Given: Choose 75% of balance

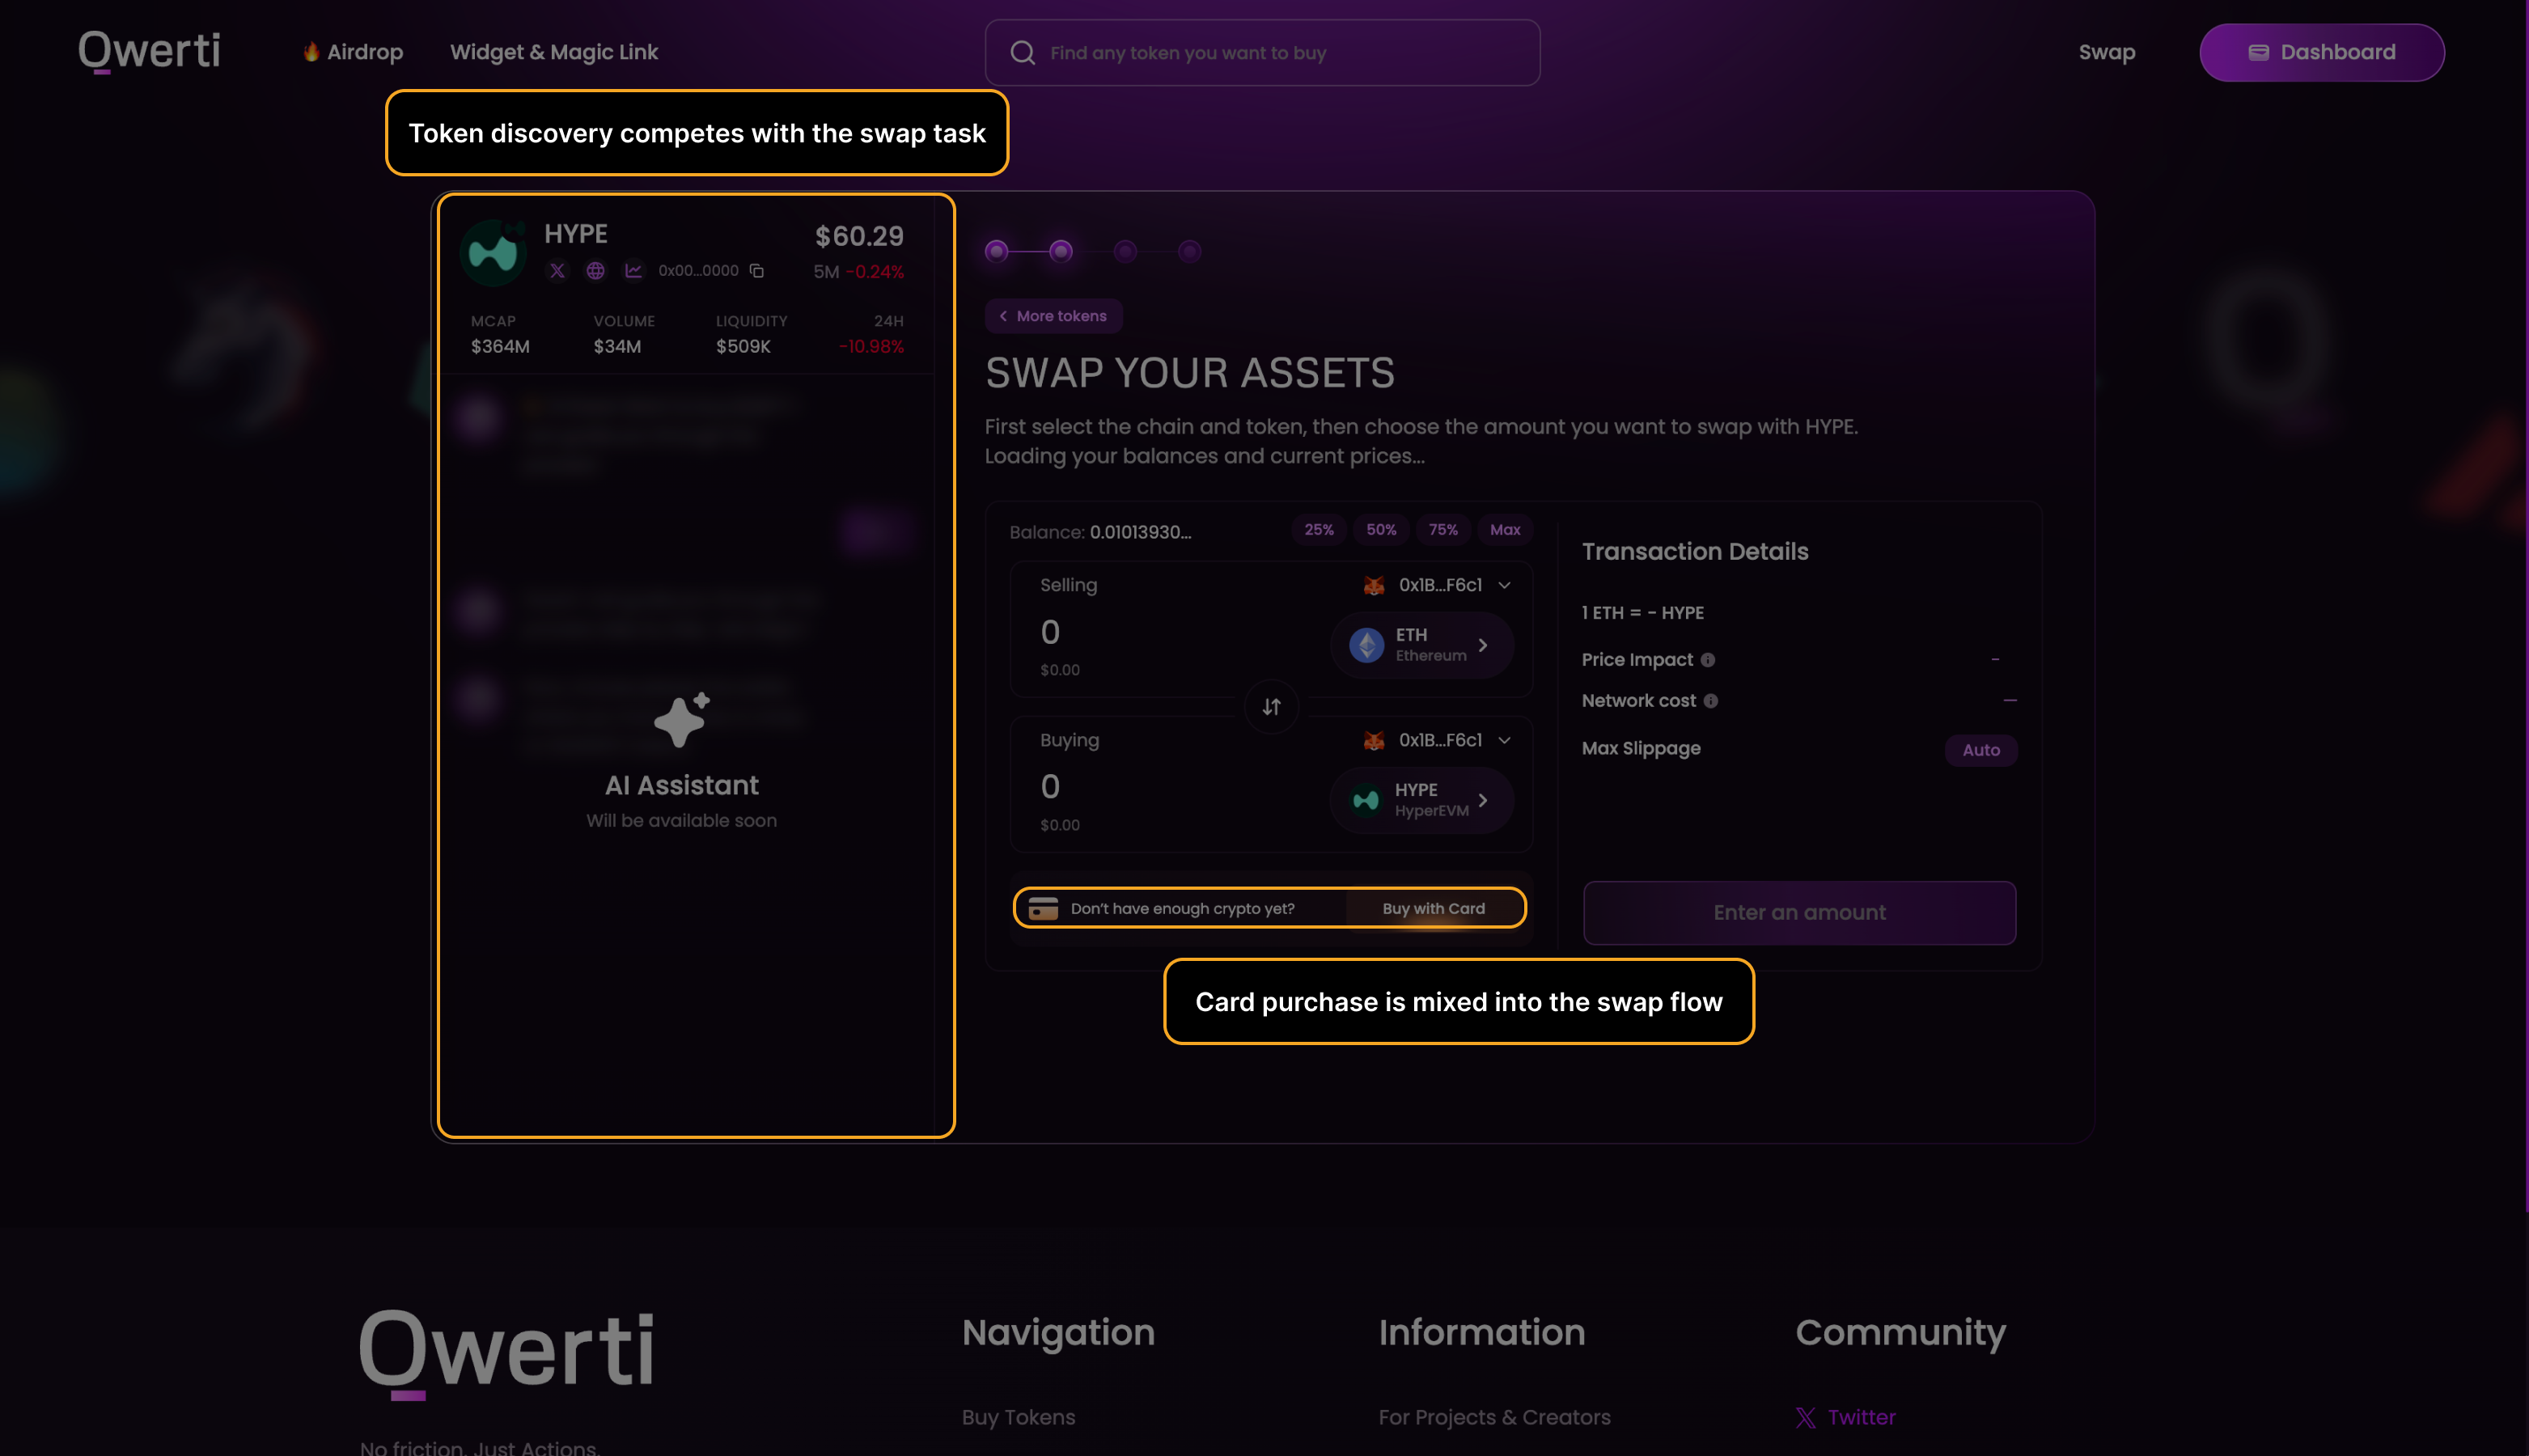Looking at the screenshot, I should point(1443,530).
